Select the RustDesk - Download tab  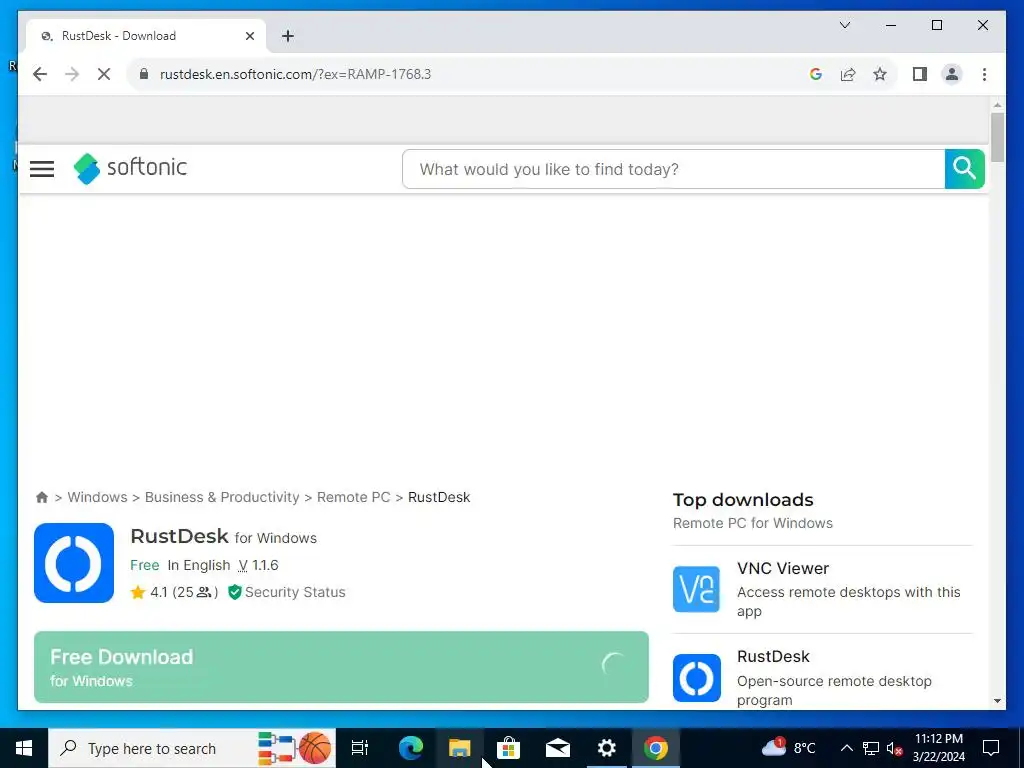[146, 36]
